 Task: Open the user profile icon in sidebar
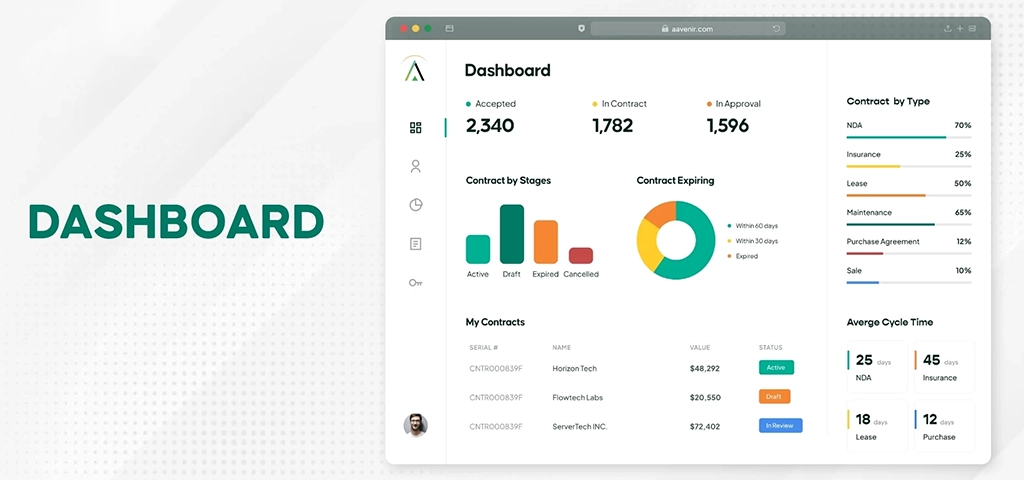(416, 166)
